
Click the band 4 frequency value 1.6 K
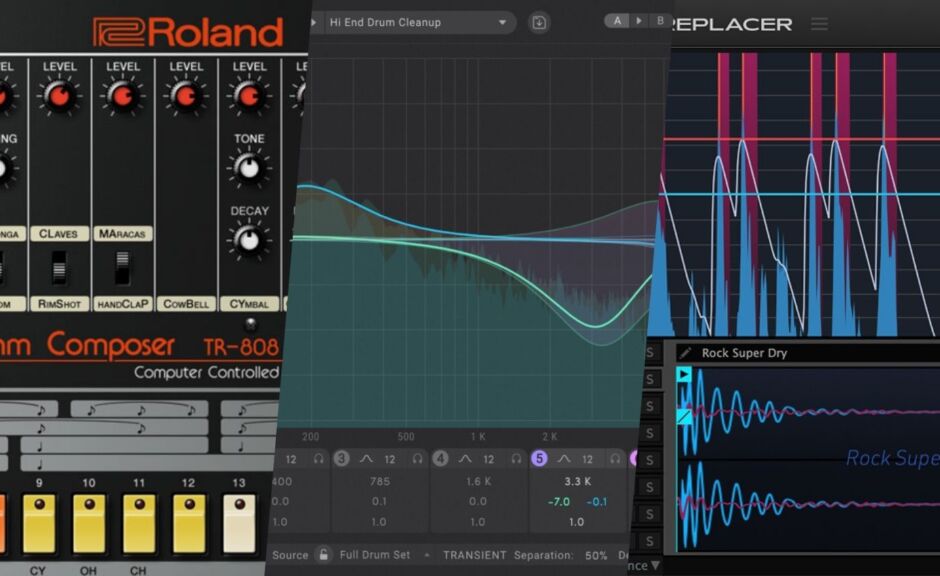pos(478,481)
